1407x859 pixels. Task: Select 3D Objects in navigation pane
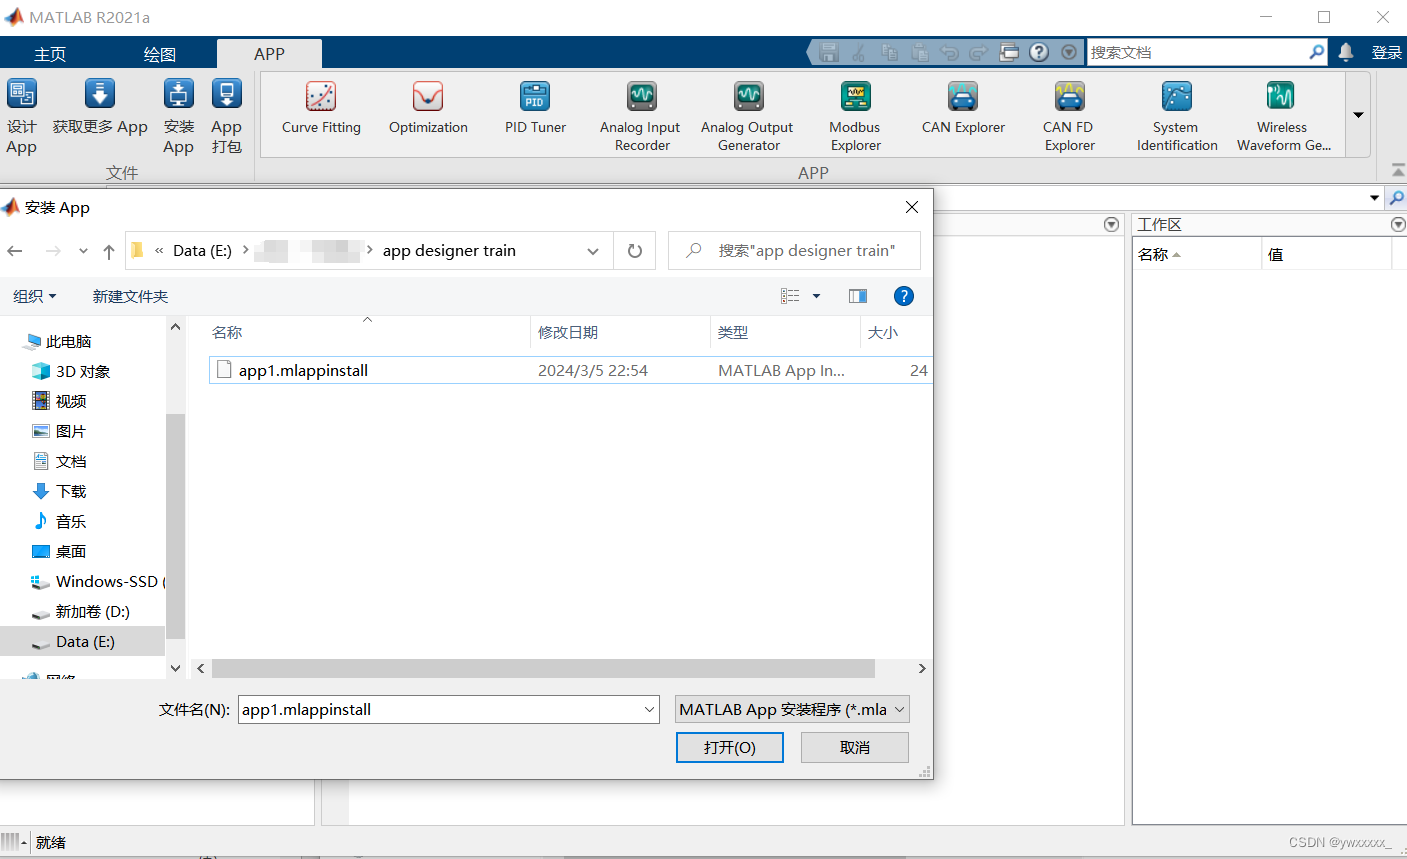(x=72, y=371)
